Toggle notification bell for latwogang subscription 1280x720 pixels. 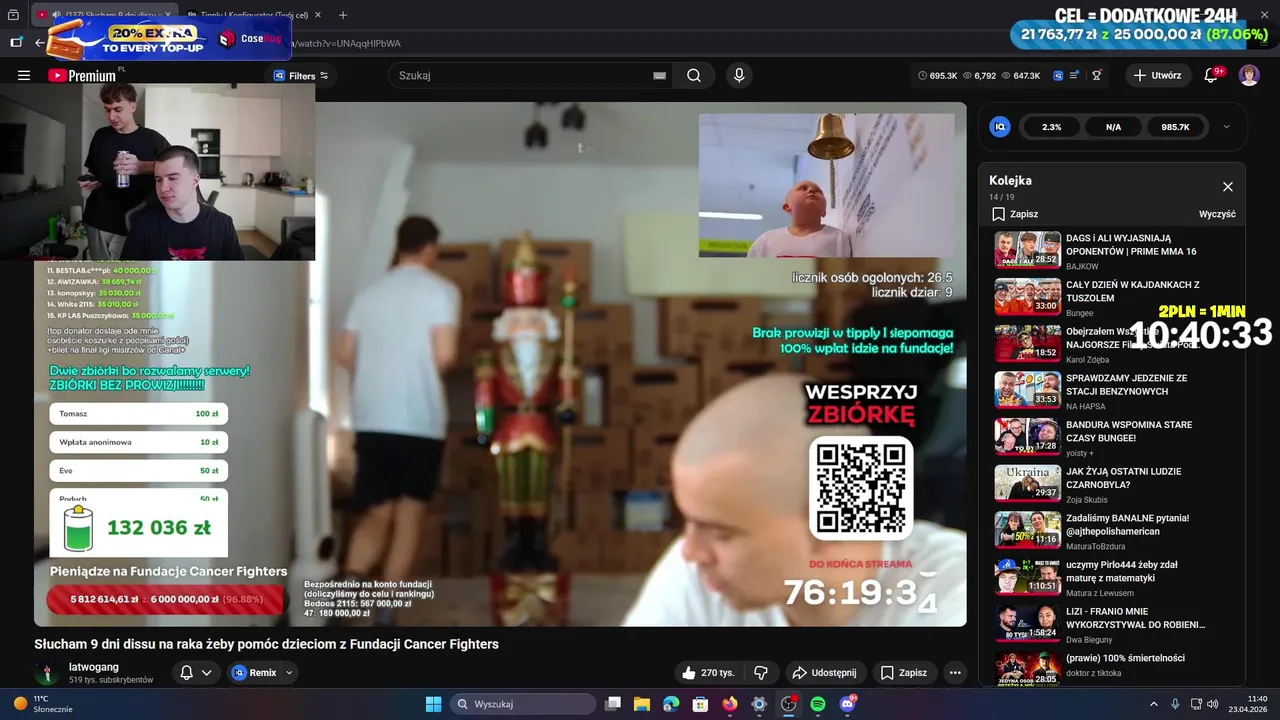pos(186,673)
